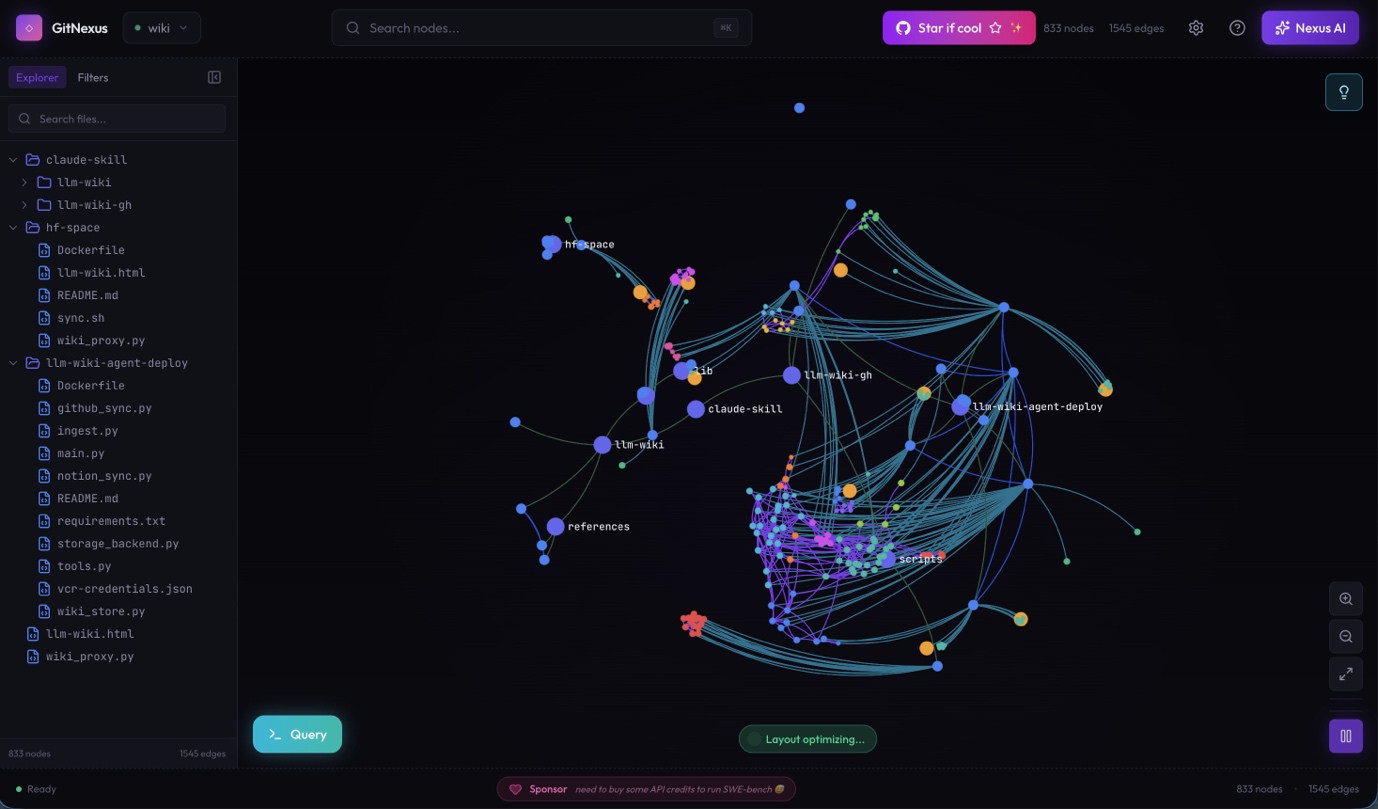
Task: Focus the Search nodes field
Action: tap(541, 28)
